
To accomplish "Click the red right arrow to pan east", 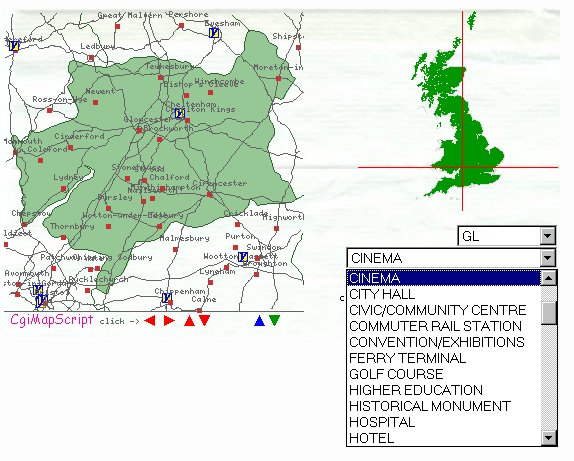I will click(169, 321).
